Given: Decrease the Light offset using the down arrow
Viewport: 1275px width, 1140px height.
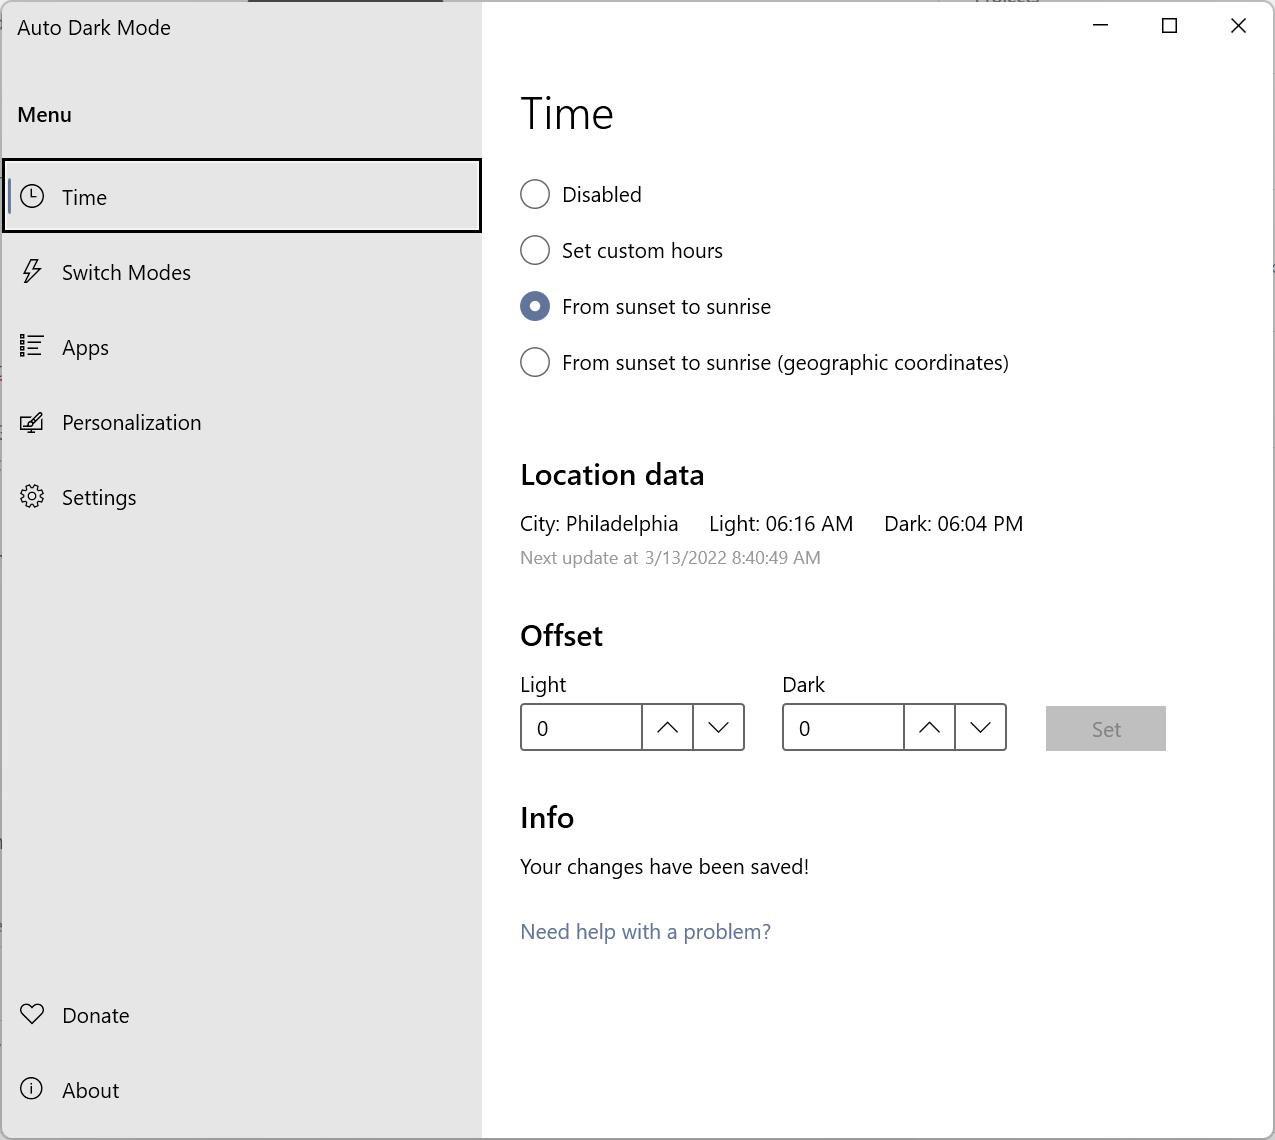Looking at the screenshot, I should click(718, 727).
